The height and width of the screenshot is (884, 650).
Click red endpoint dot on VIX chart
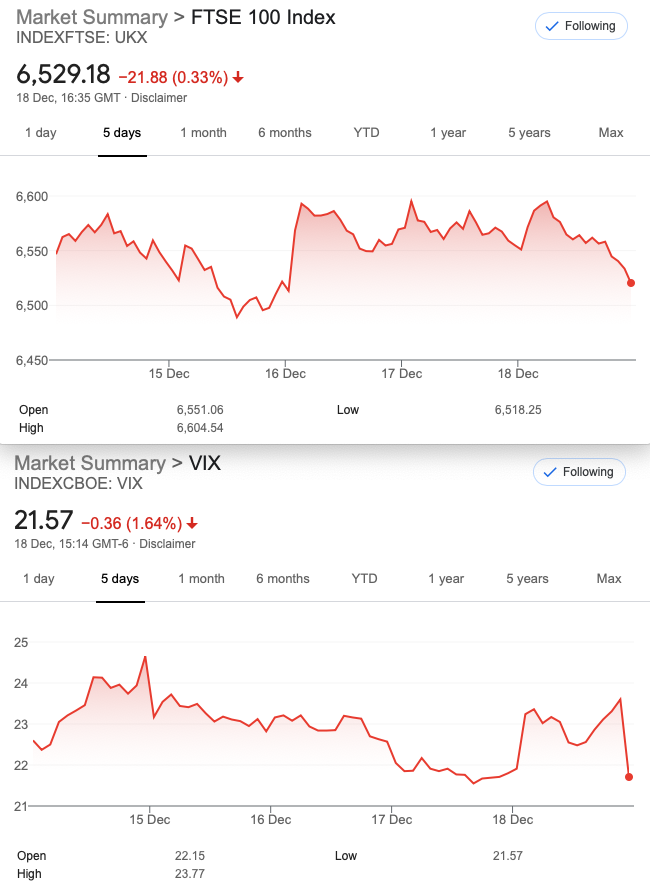click(x=629, y=776)
